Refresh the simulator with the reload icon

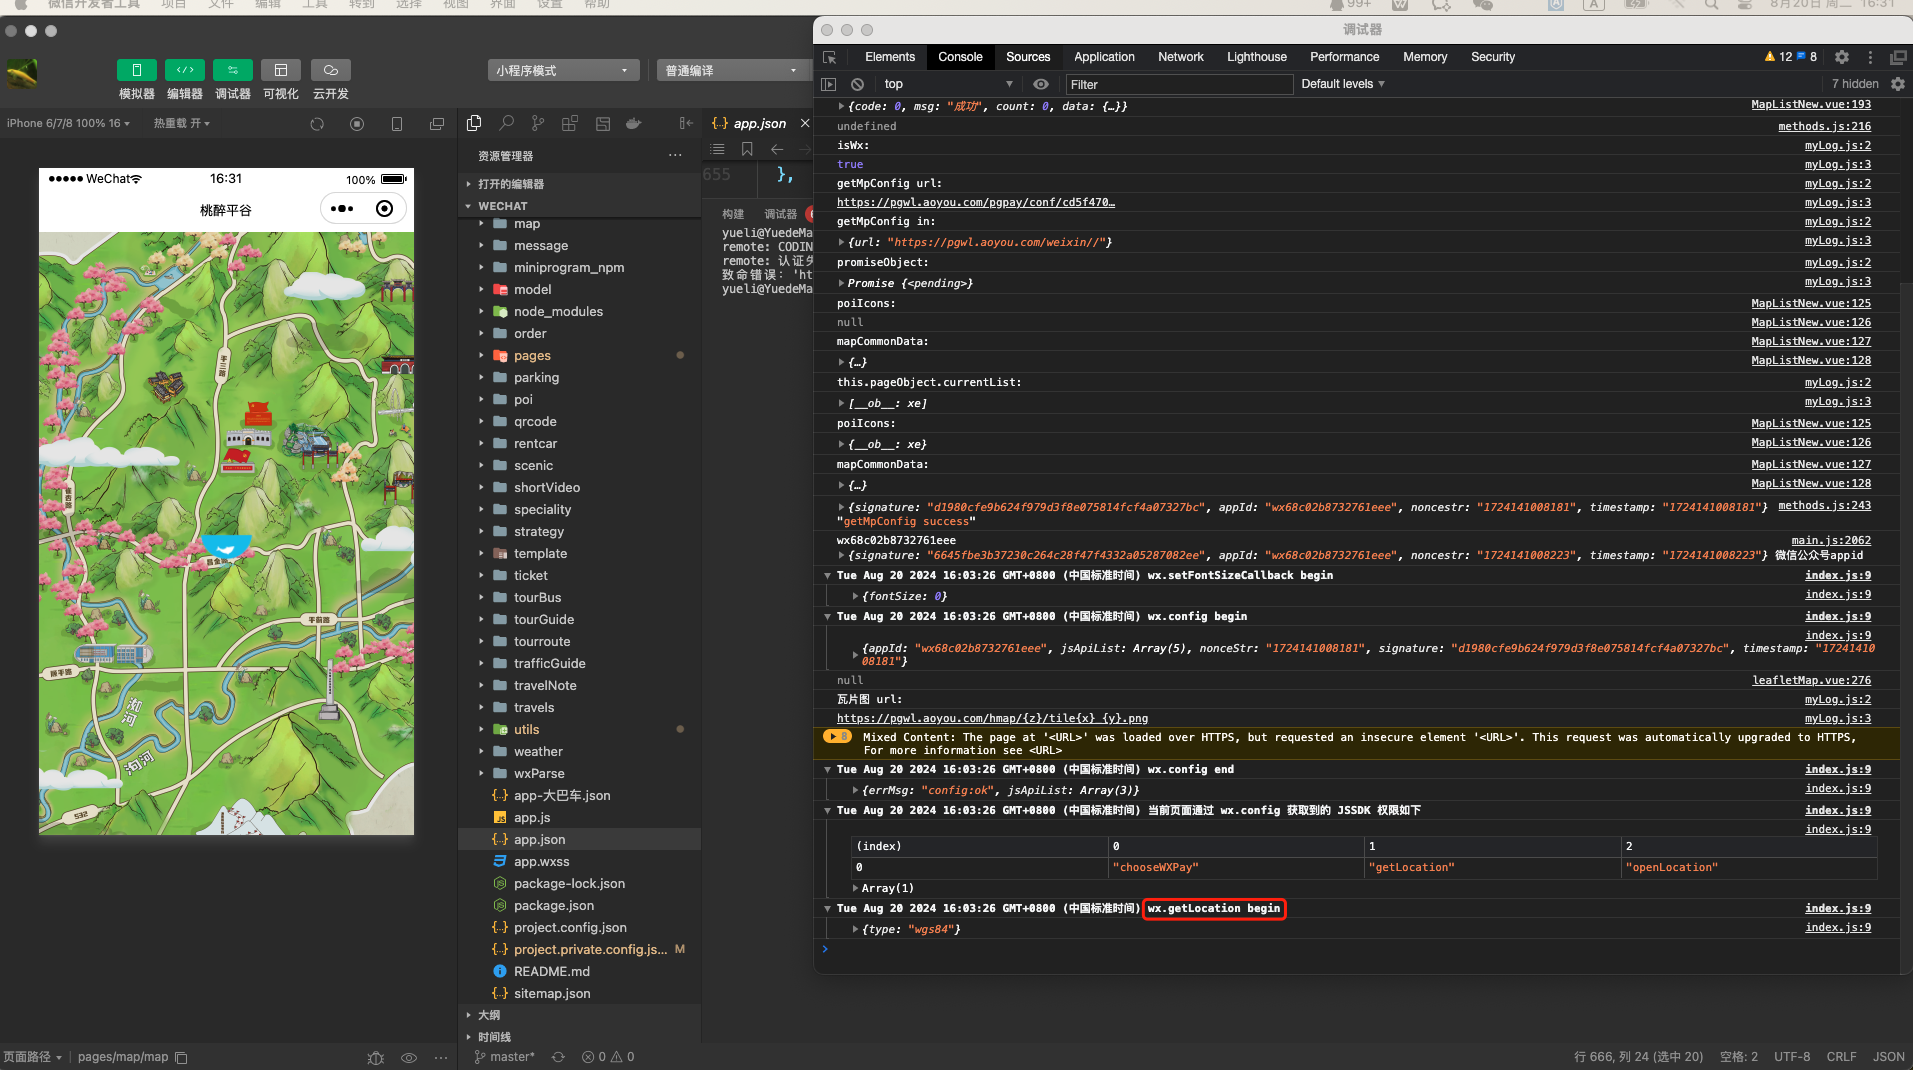tap(317, 124)
